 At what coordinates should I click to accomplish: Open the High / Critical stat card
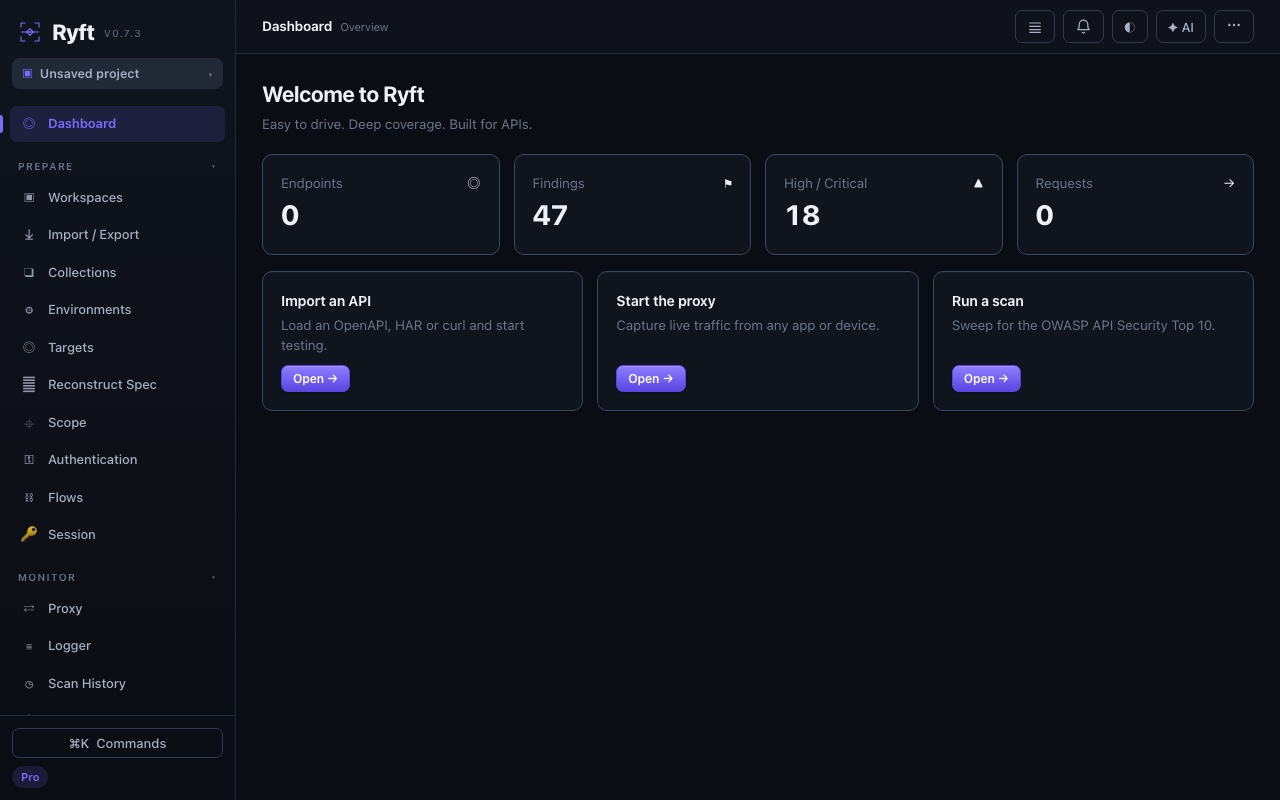(884, 204)
